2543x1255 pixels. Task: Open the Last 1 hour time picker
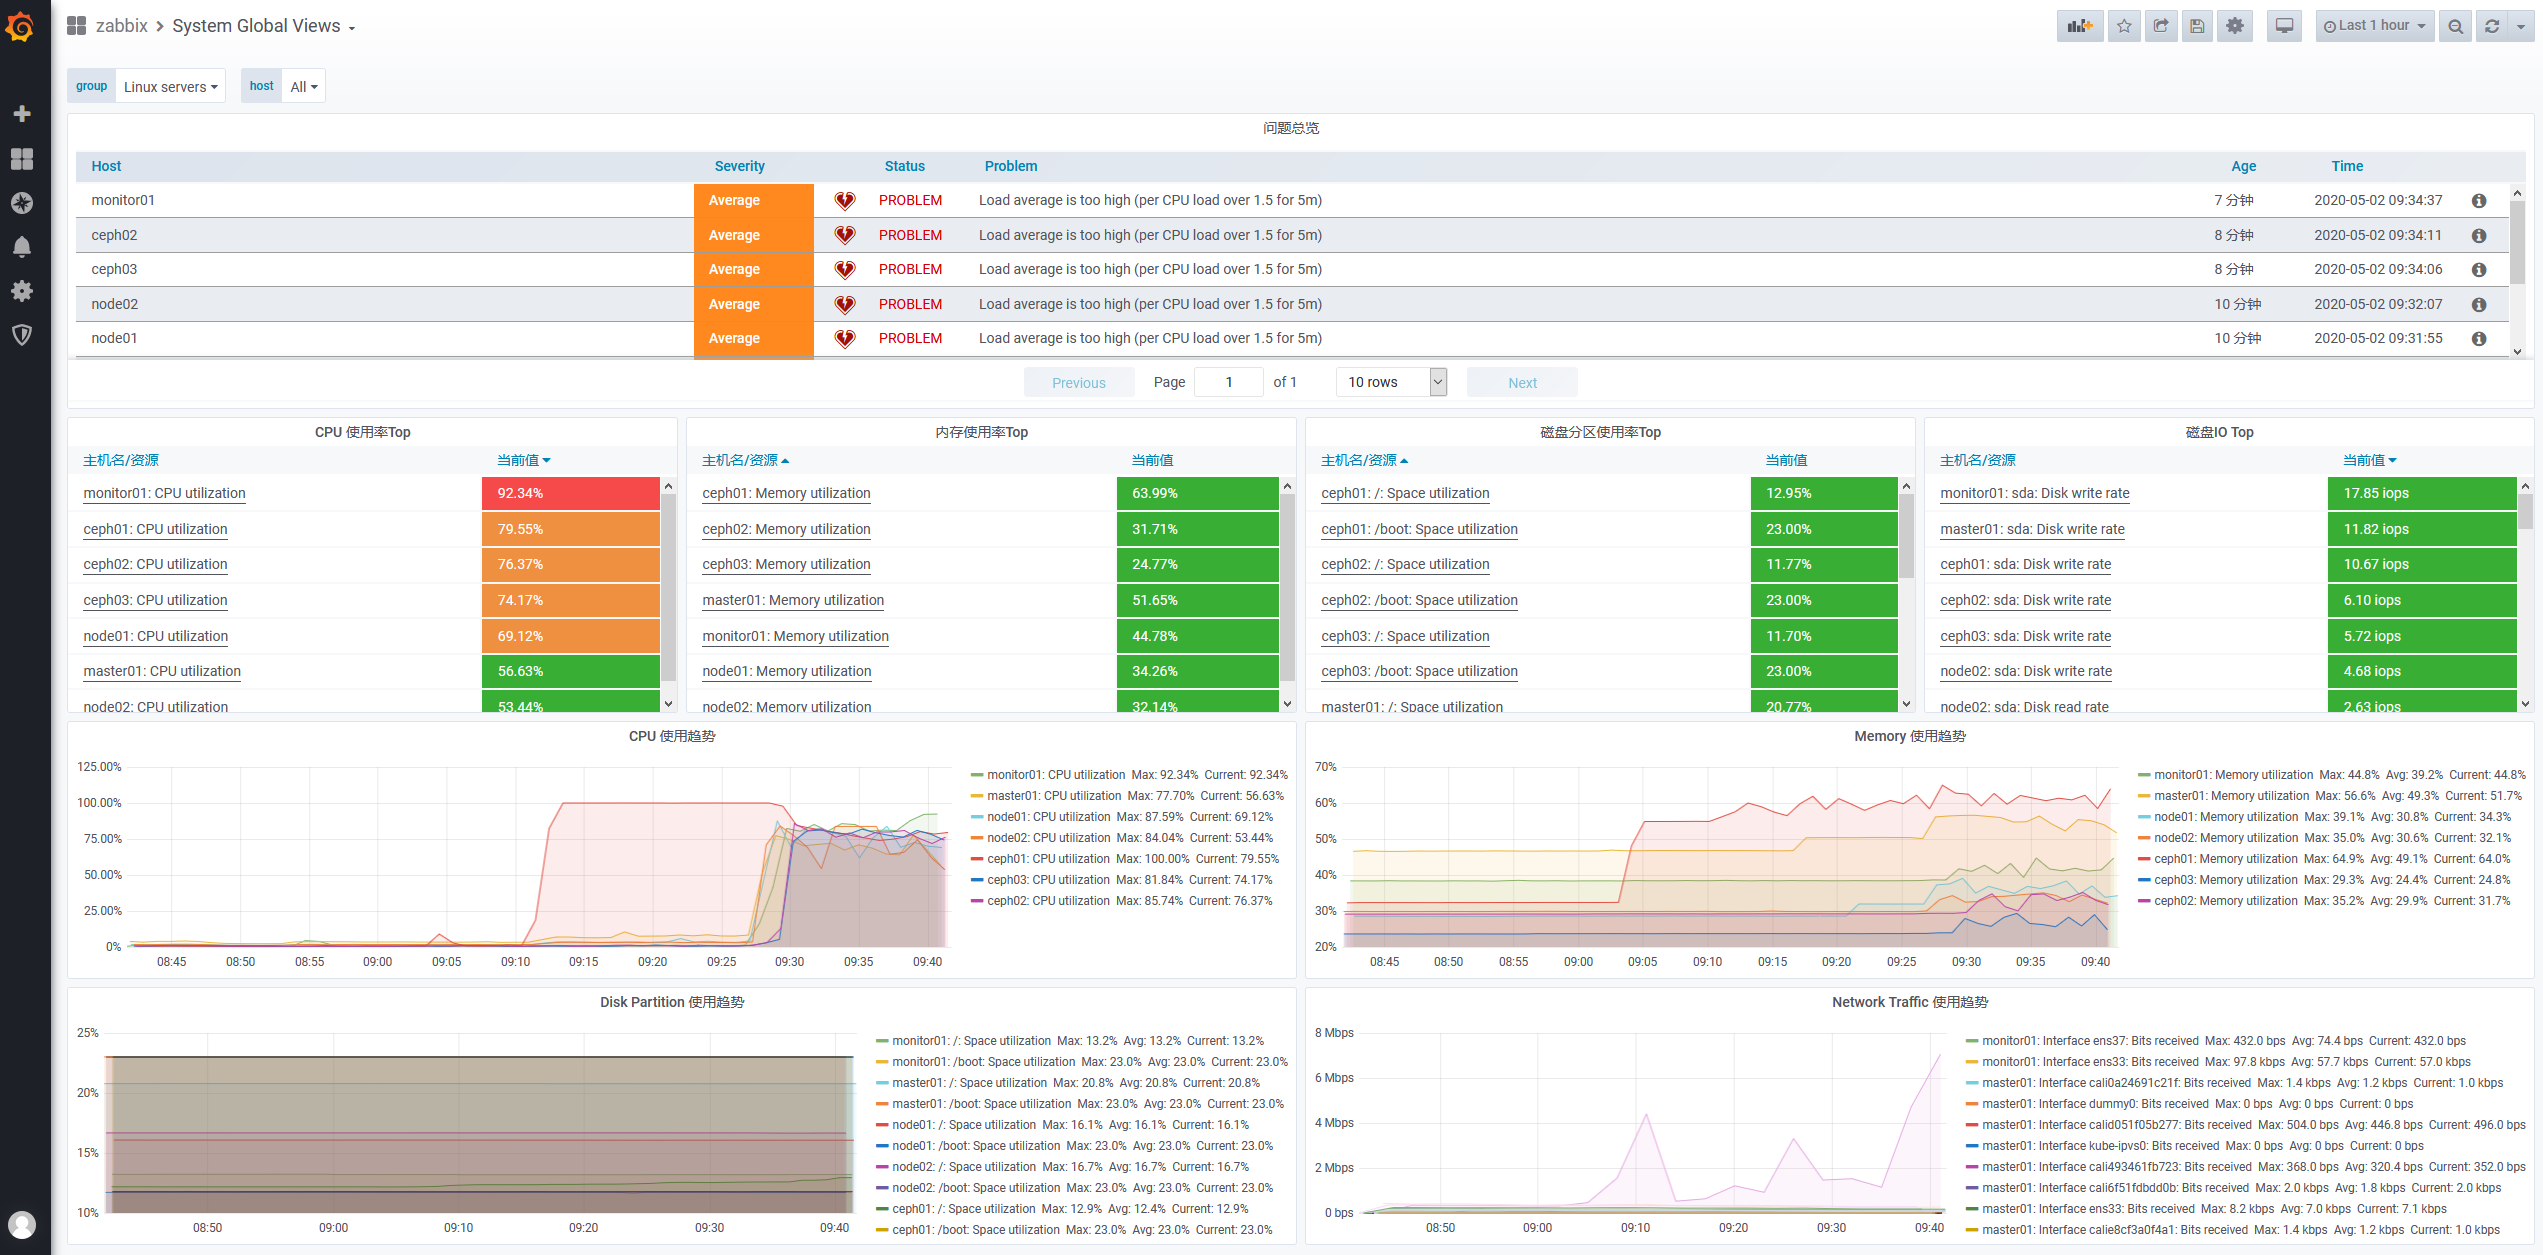2374,26
